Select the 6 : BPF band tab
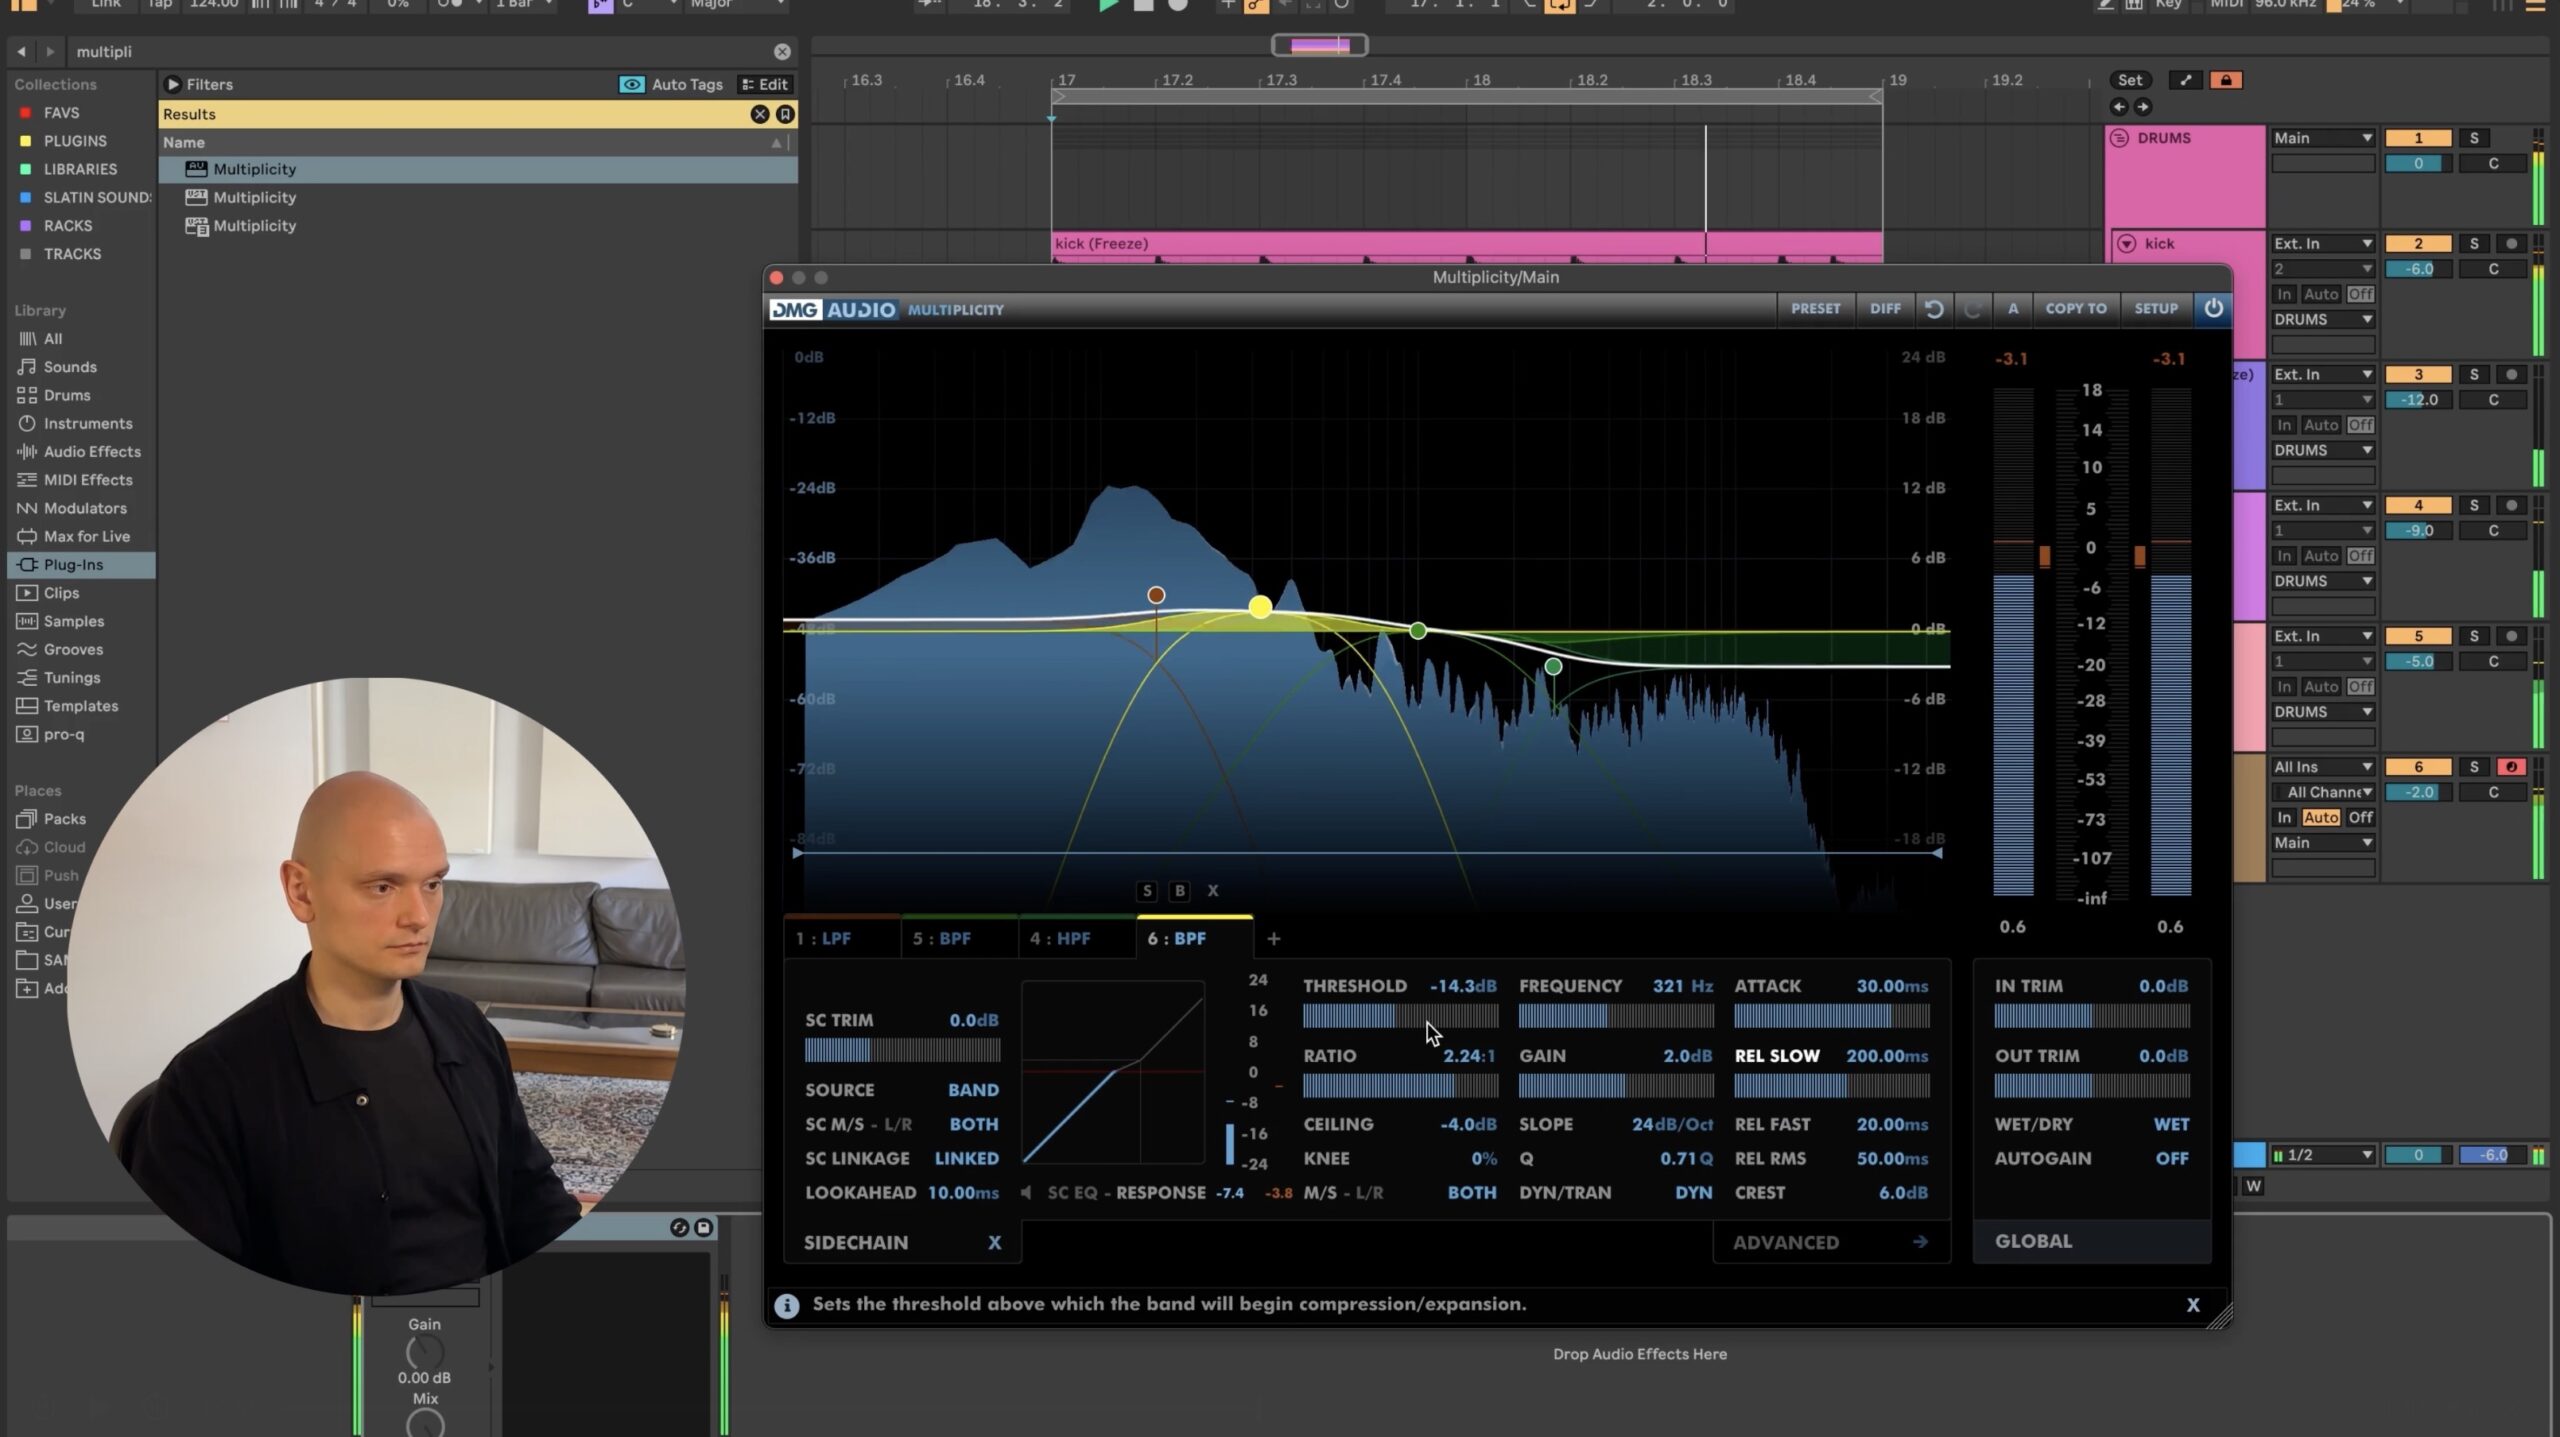The image size is (2560, 1437). (x=1195, y=938)
